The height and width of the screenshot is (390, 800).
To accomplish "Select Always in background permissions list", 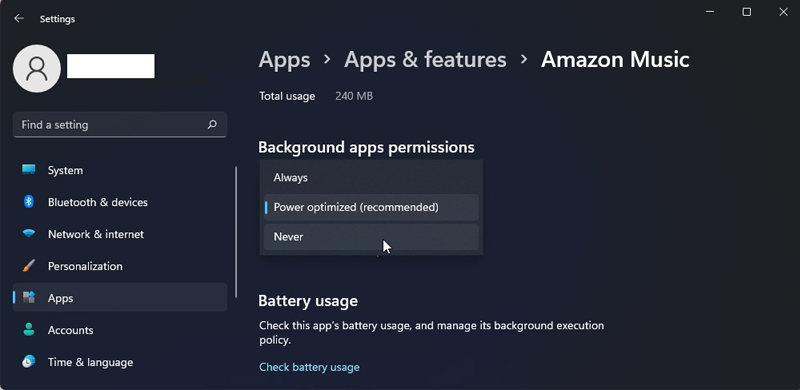I will point(371,178).
